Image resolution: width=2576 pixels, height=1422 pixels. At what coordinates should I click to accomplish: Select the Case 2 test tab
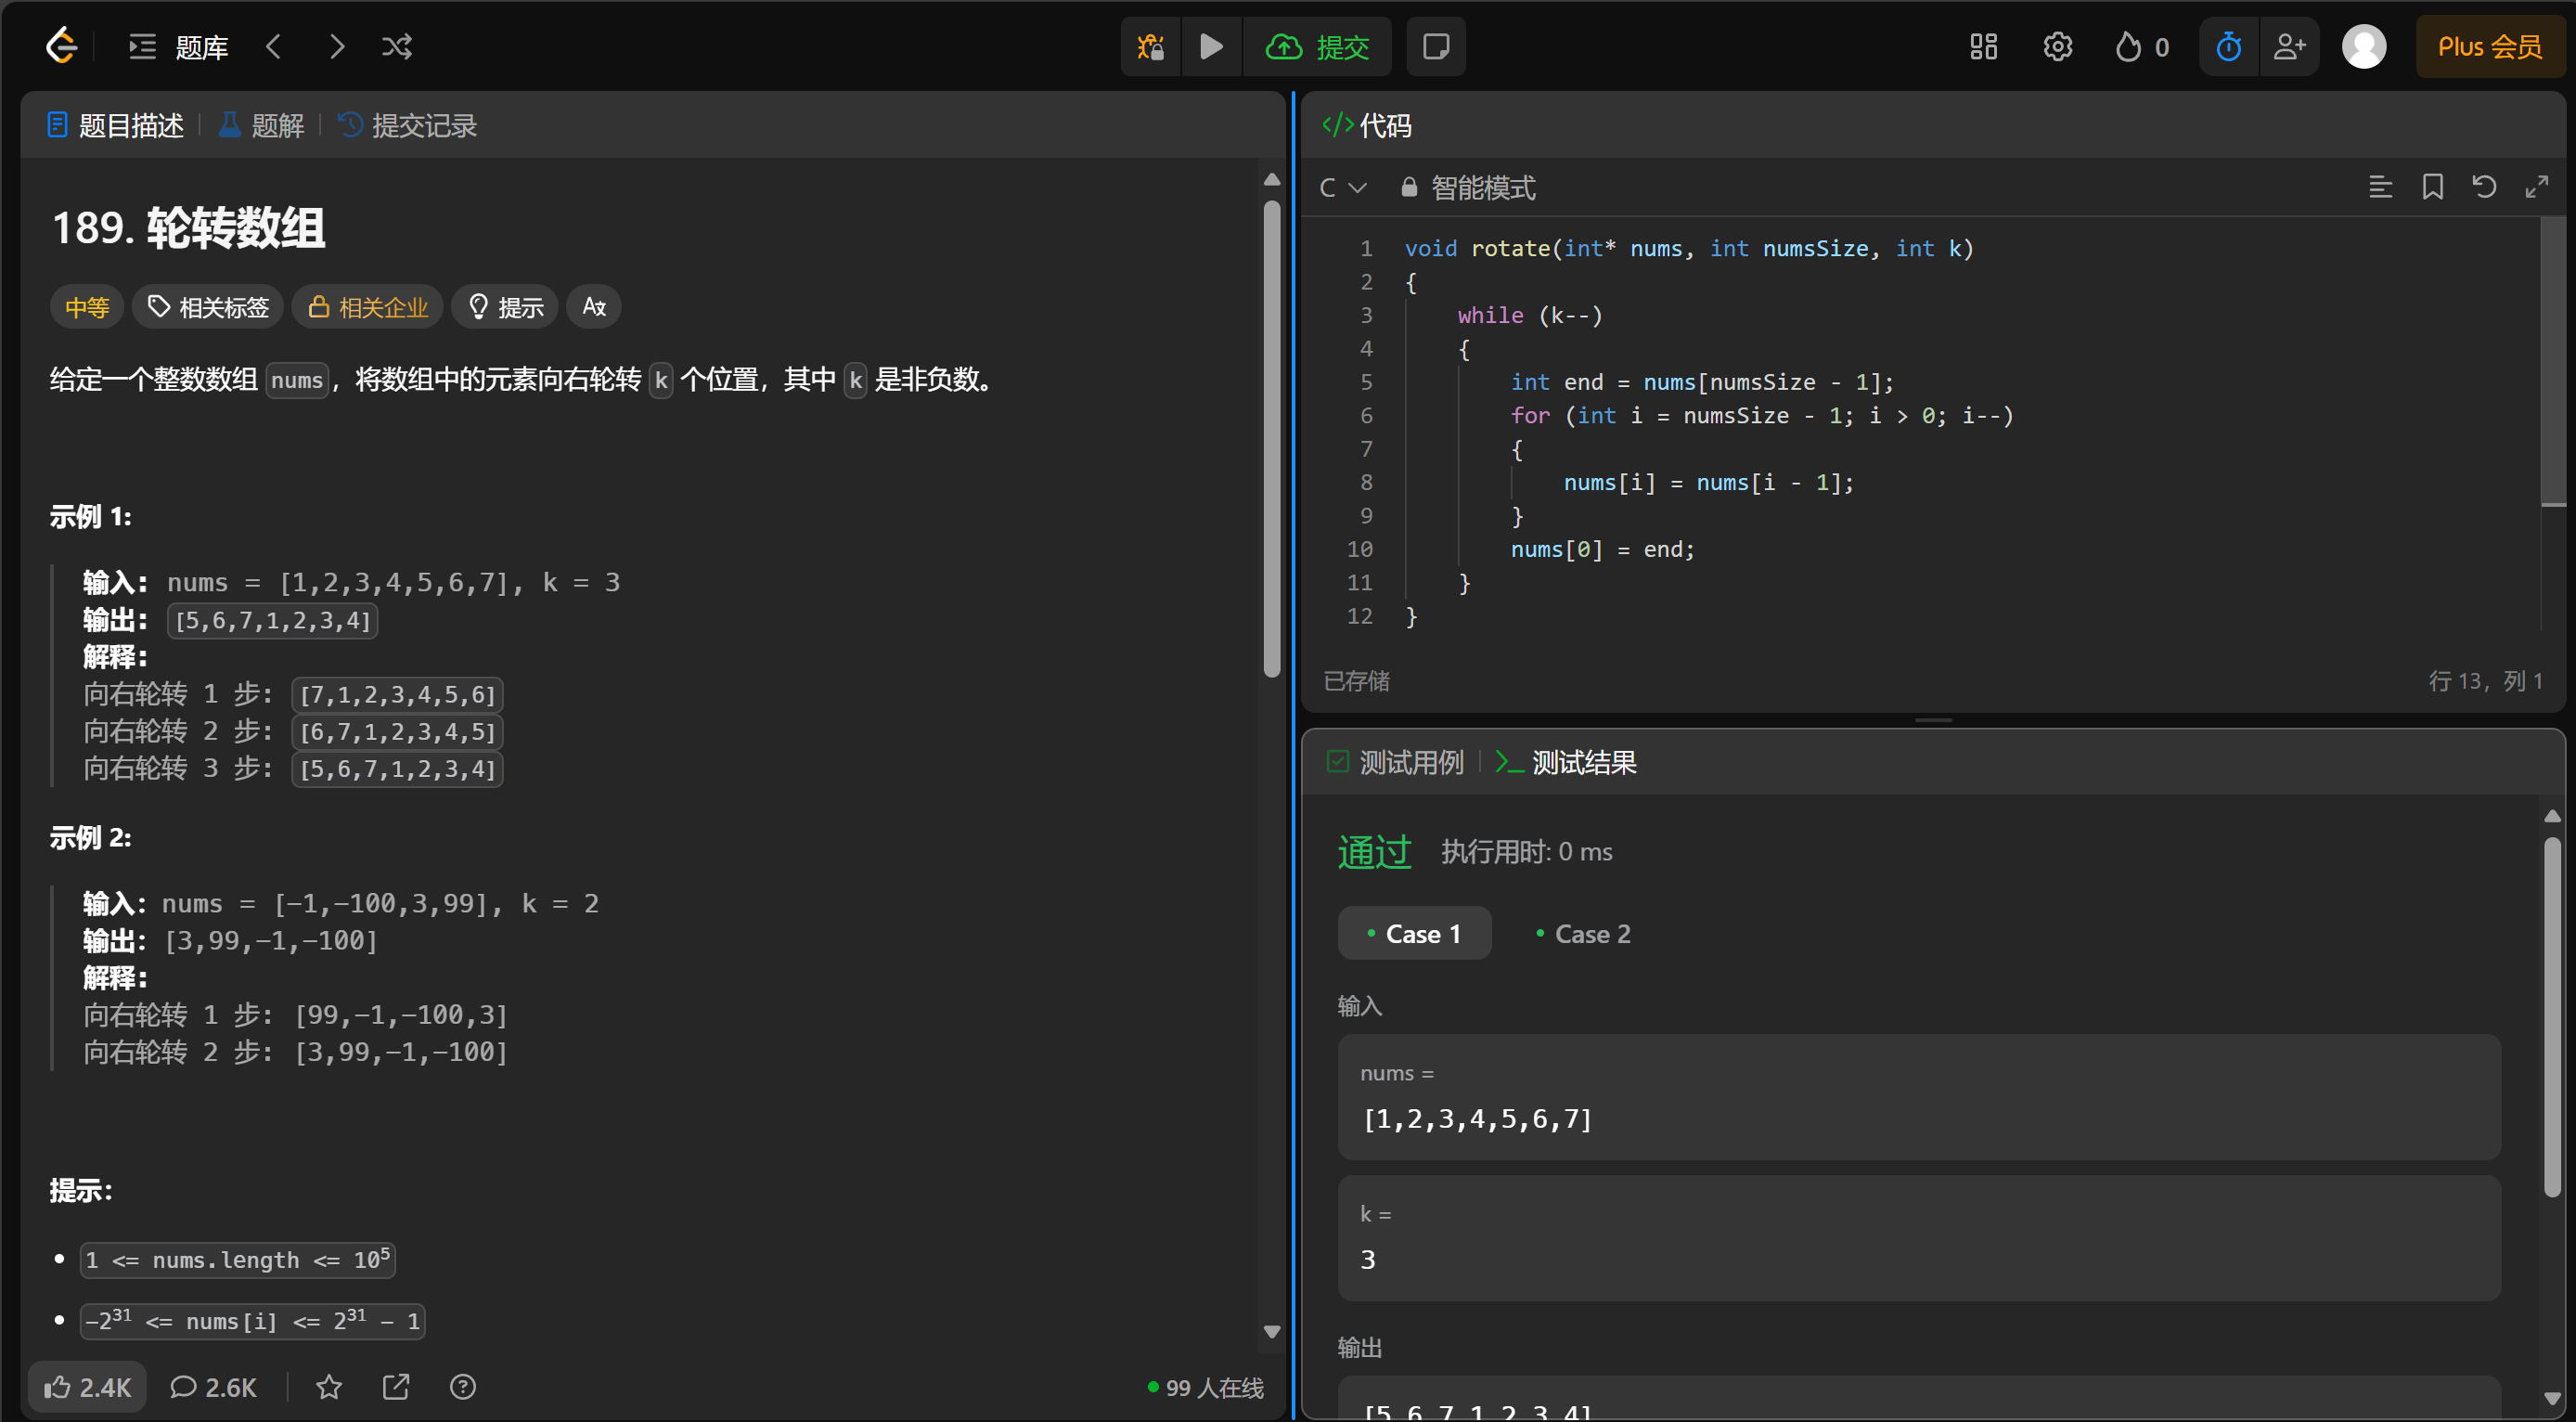pyautogui.click(x=1583, y=934)
